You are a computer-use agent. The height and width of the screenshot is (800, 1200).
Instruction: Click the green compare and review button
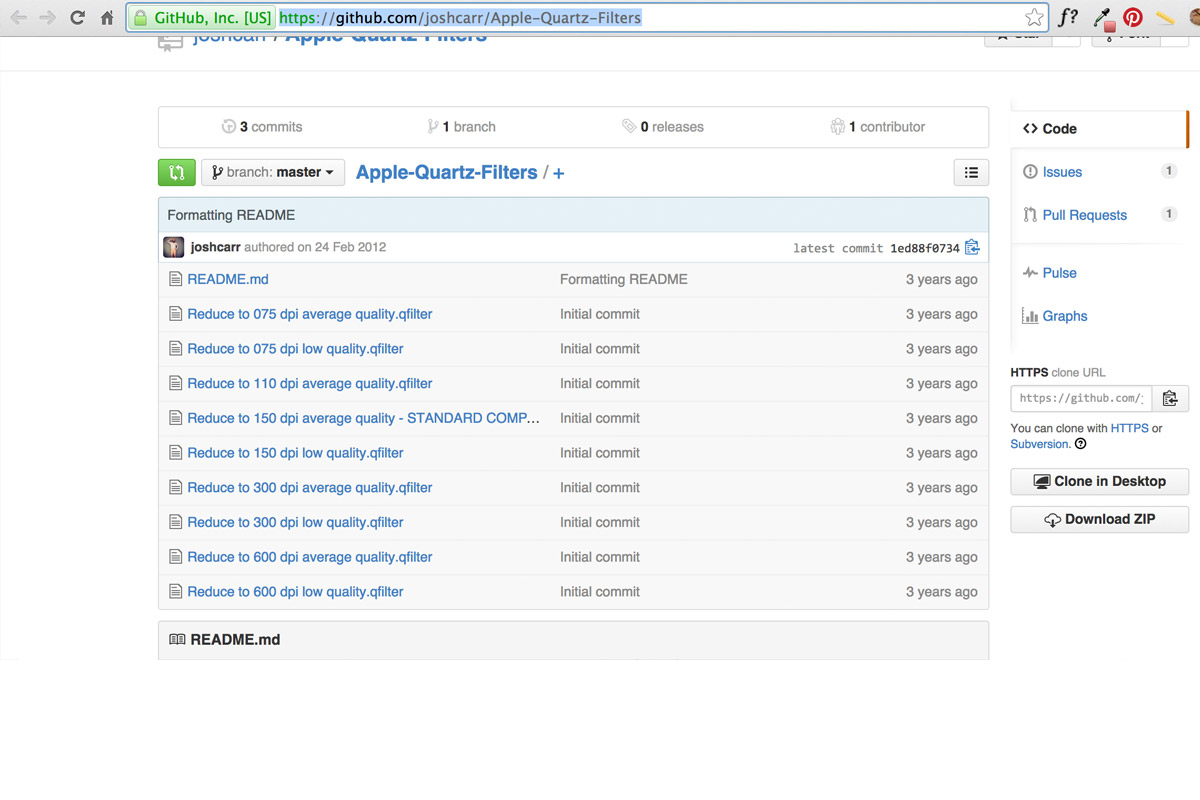tap(176, 172)
